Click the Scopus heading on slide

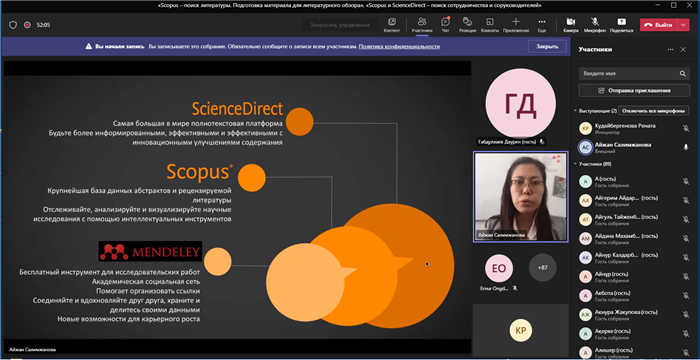click(200, 172)
